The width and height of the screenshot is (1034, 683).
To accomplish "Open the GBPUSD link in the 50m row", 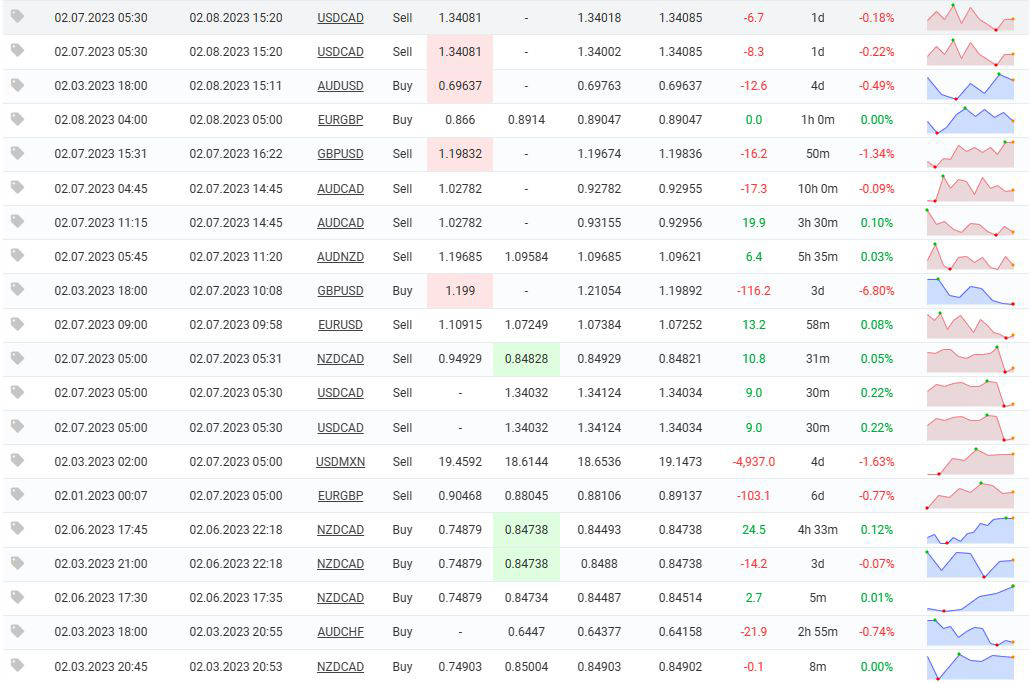I will pyautogui.click(x=340, y=154).
